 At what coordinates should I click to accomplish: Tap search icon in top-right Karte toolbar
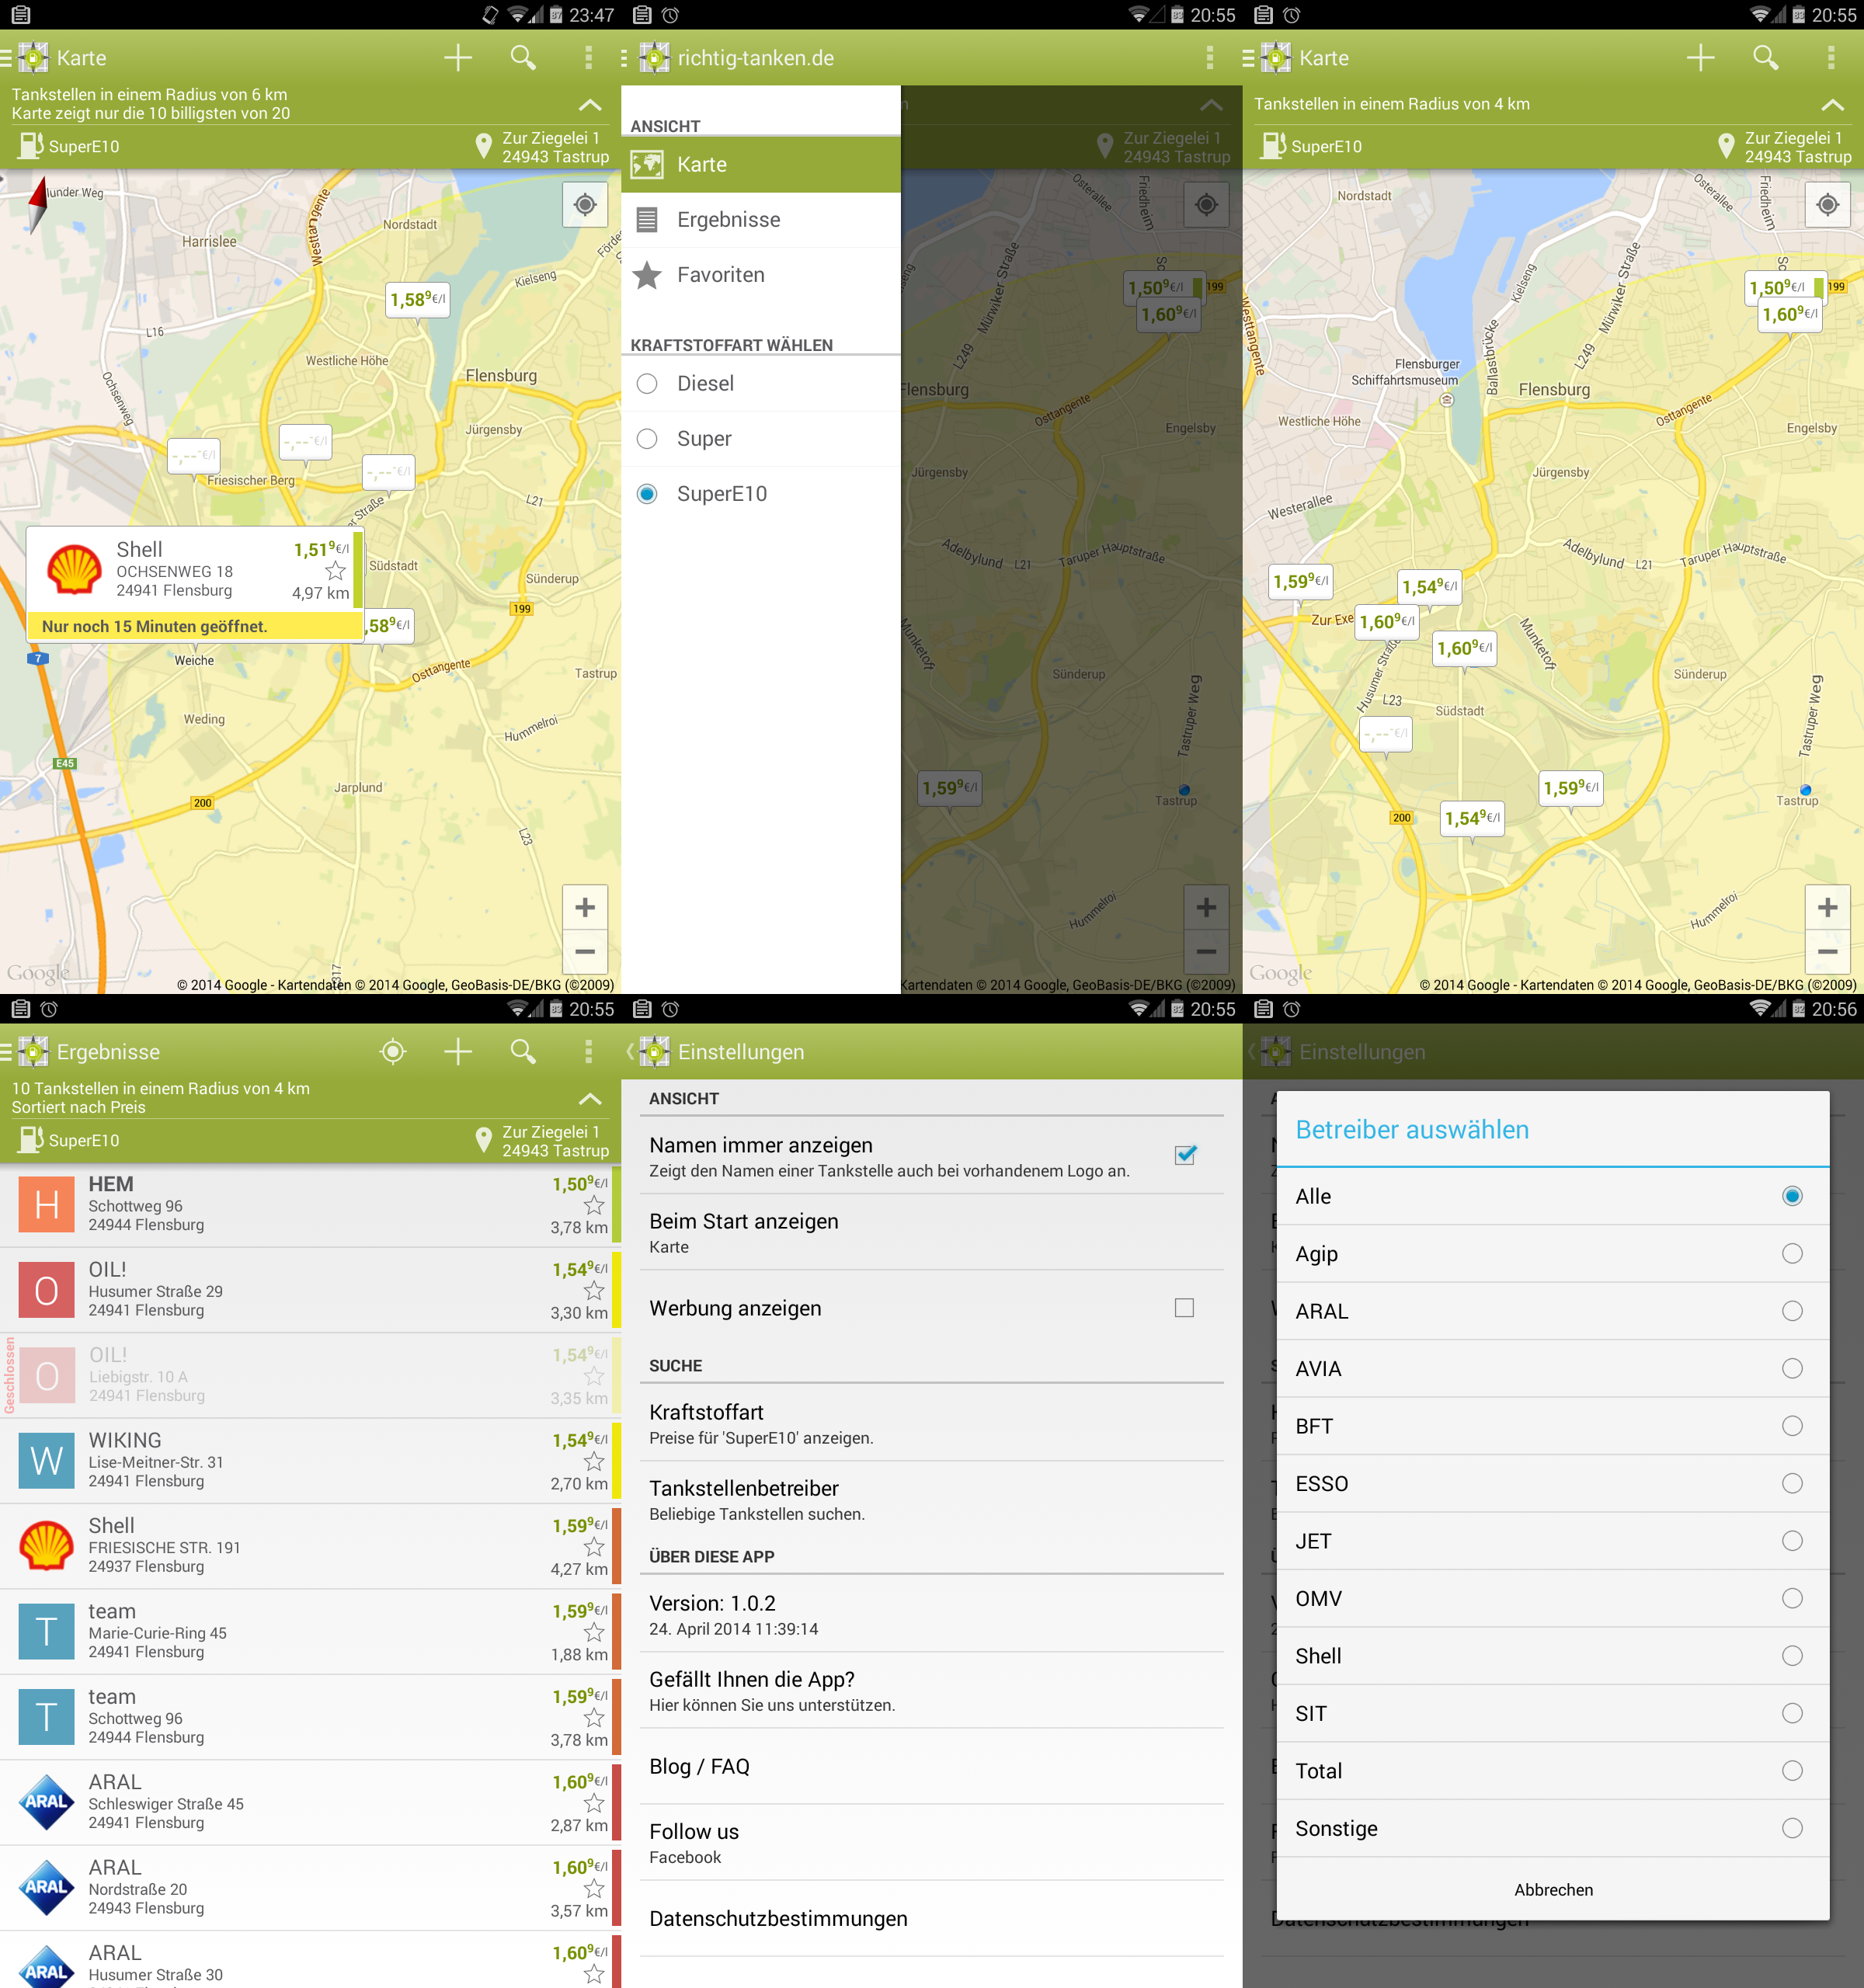click(x=1766, y=58)
